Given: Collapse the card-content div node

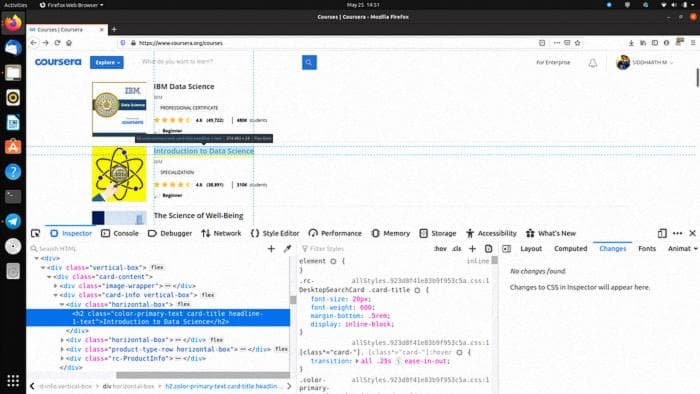Looking at the screenshot, I should click(x=49, y=277).
